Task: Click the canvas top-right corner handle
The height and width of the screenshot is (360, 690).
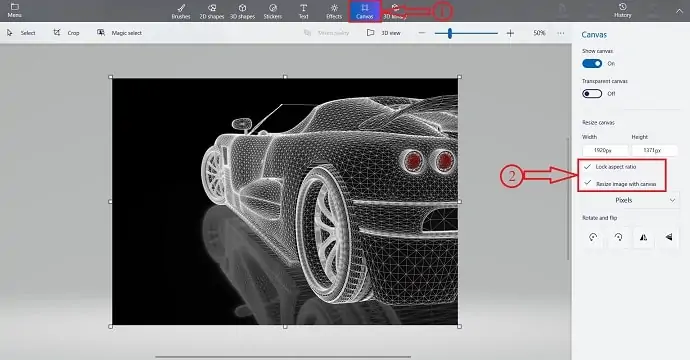Action: (x=459, y=77)
